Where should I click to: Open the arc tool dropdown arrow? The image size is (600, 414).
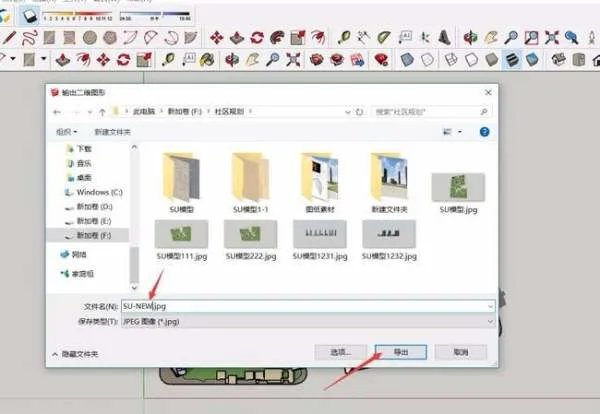(x=13, y=59)
